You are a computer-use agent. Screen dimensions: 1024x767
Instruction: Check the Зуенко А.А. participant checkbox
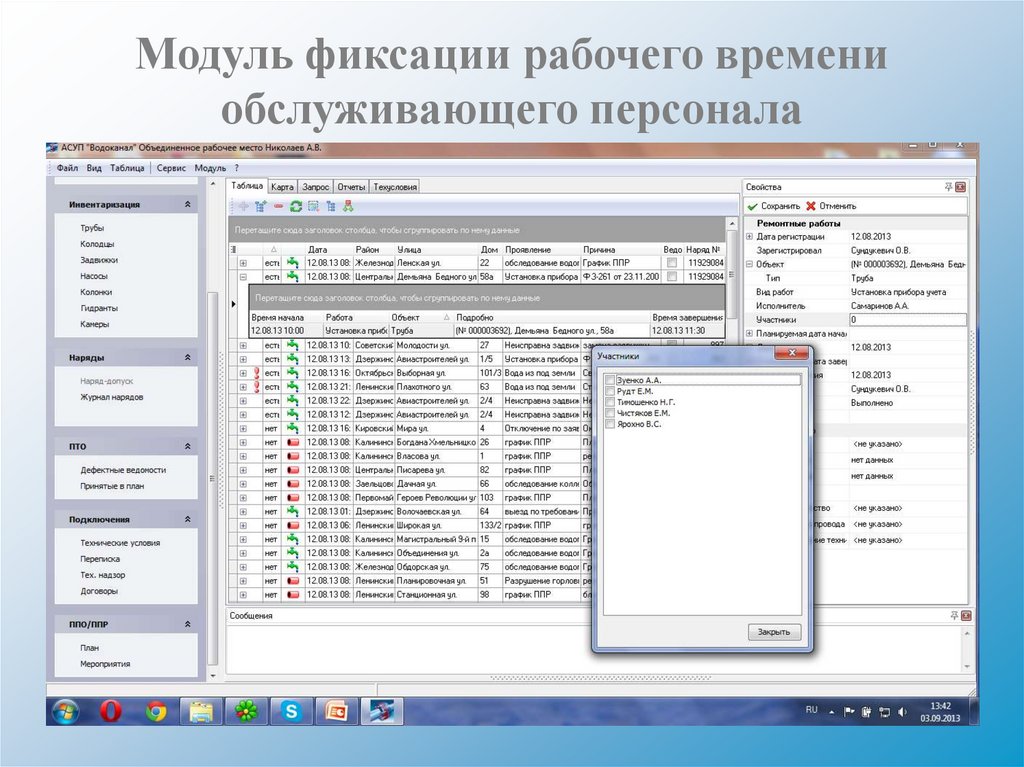[x=610, y=380]
